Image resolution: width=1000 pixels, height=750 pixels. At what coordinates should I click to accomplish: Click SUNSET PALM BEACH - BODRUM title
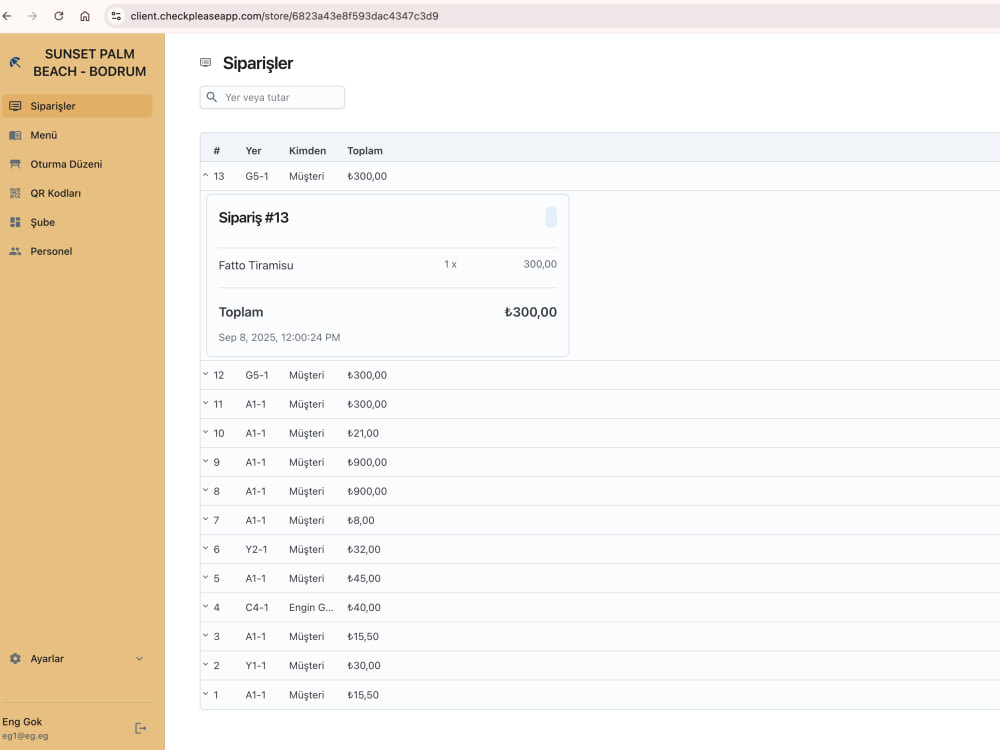pyautogui.click(x=89, y=62)
